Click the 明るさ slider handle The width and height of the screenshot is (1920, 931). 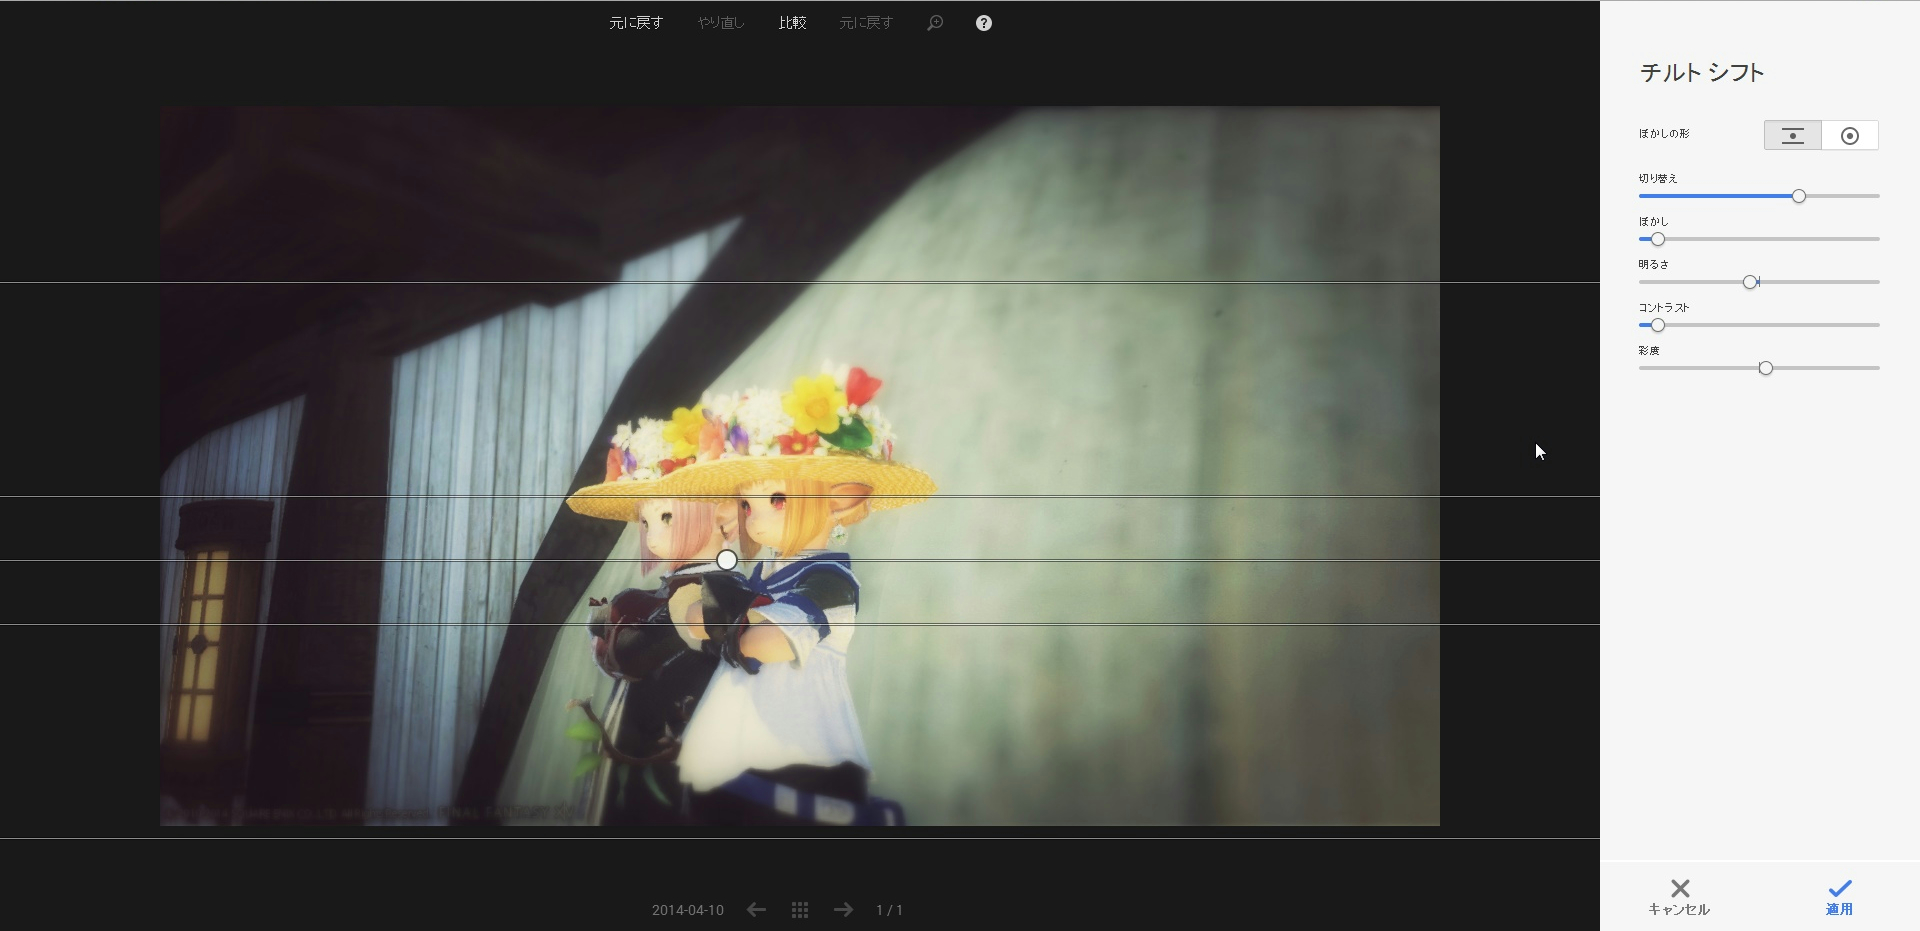point(1750,282)
